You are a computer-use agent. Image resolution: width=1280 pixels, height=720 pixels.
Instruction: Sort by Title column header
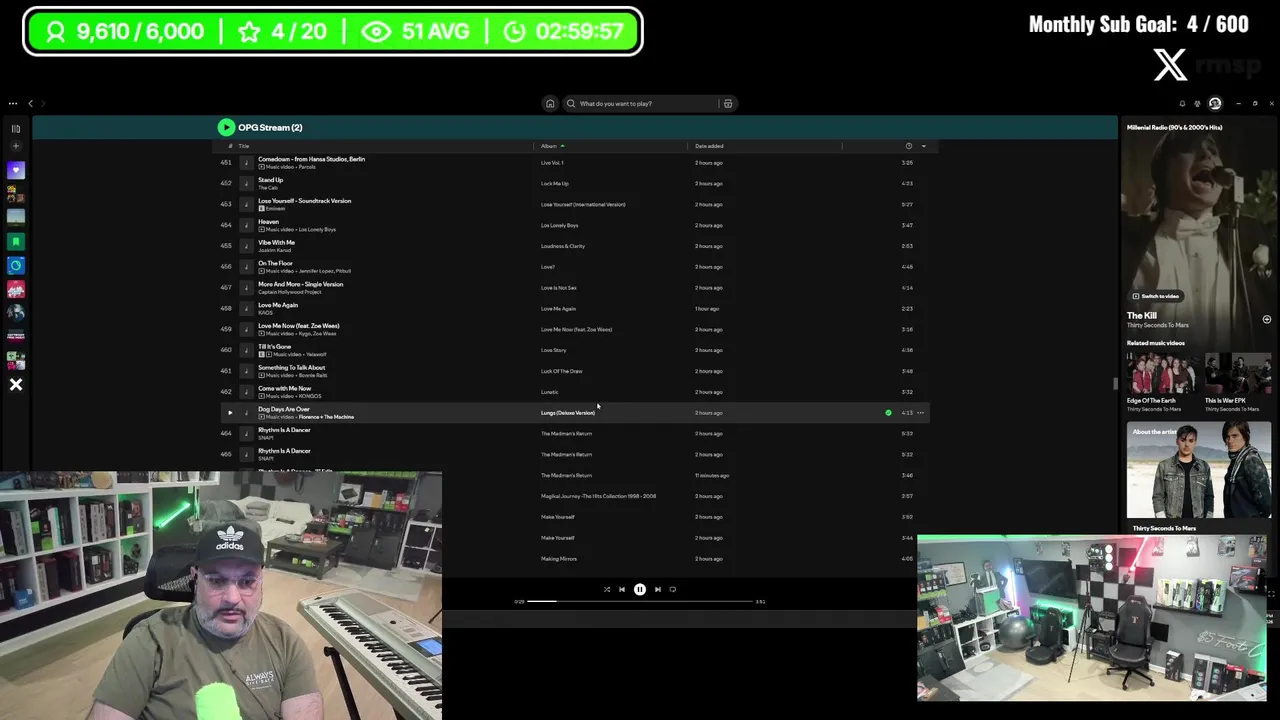(244, 146)
